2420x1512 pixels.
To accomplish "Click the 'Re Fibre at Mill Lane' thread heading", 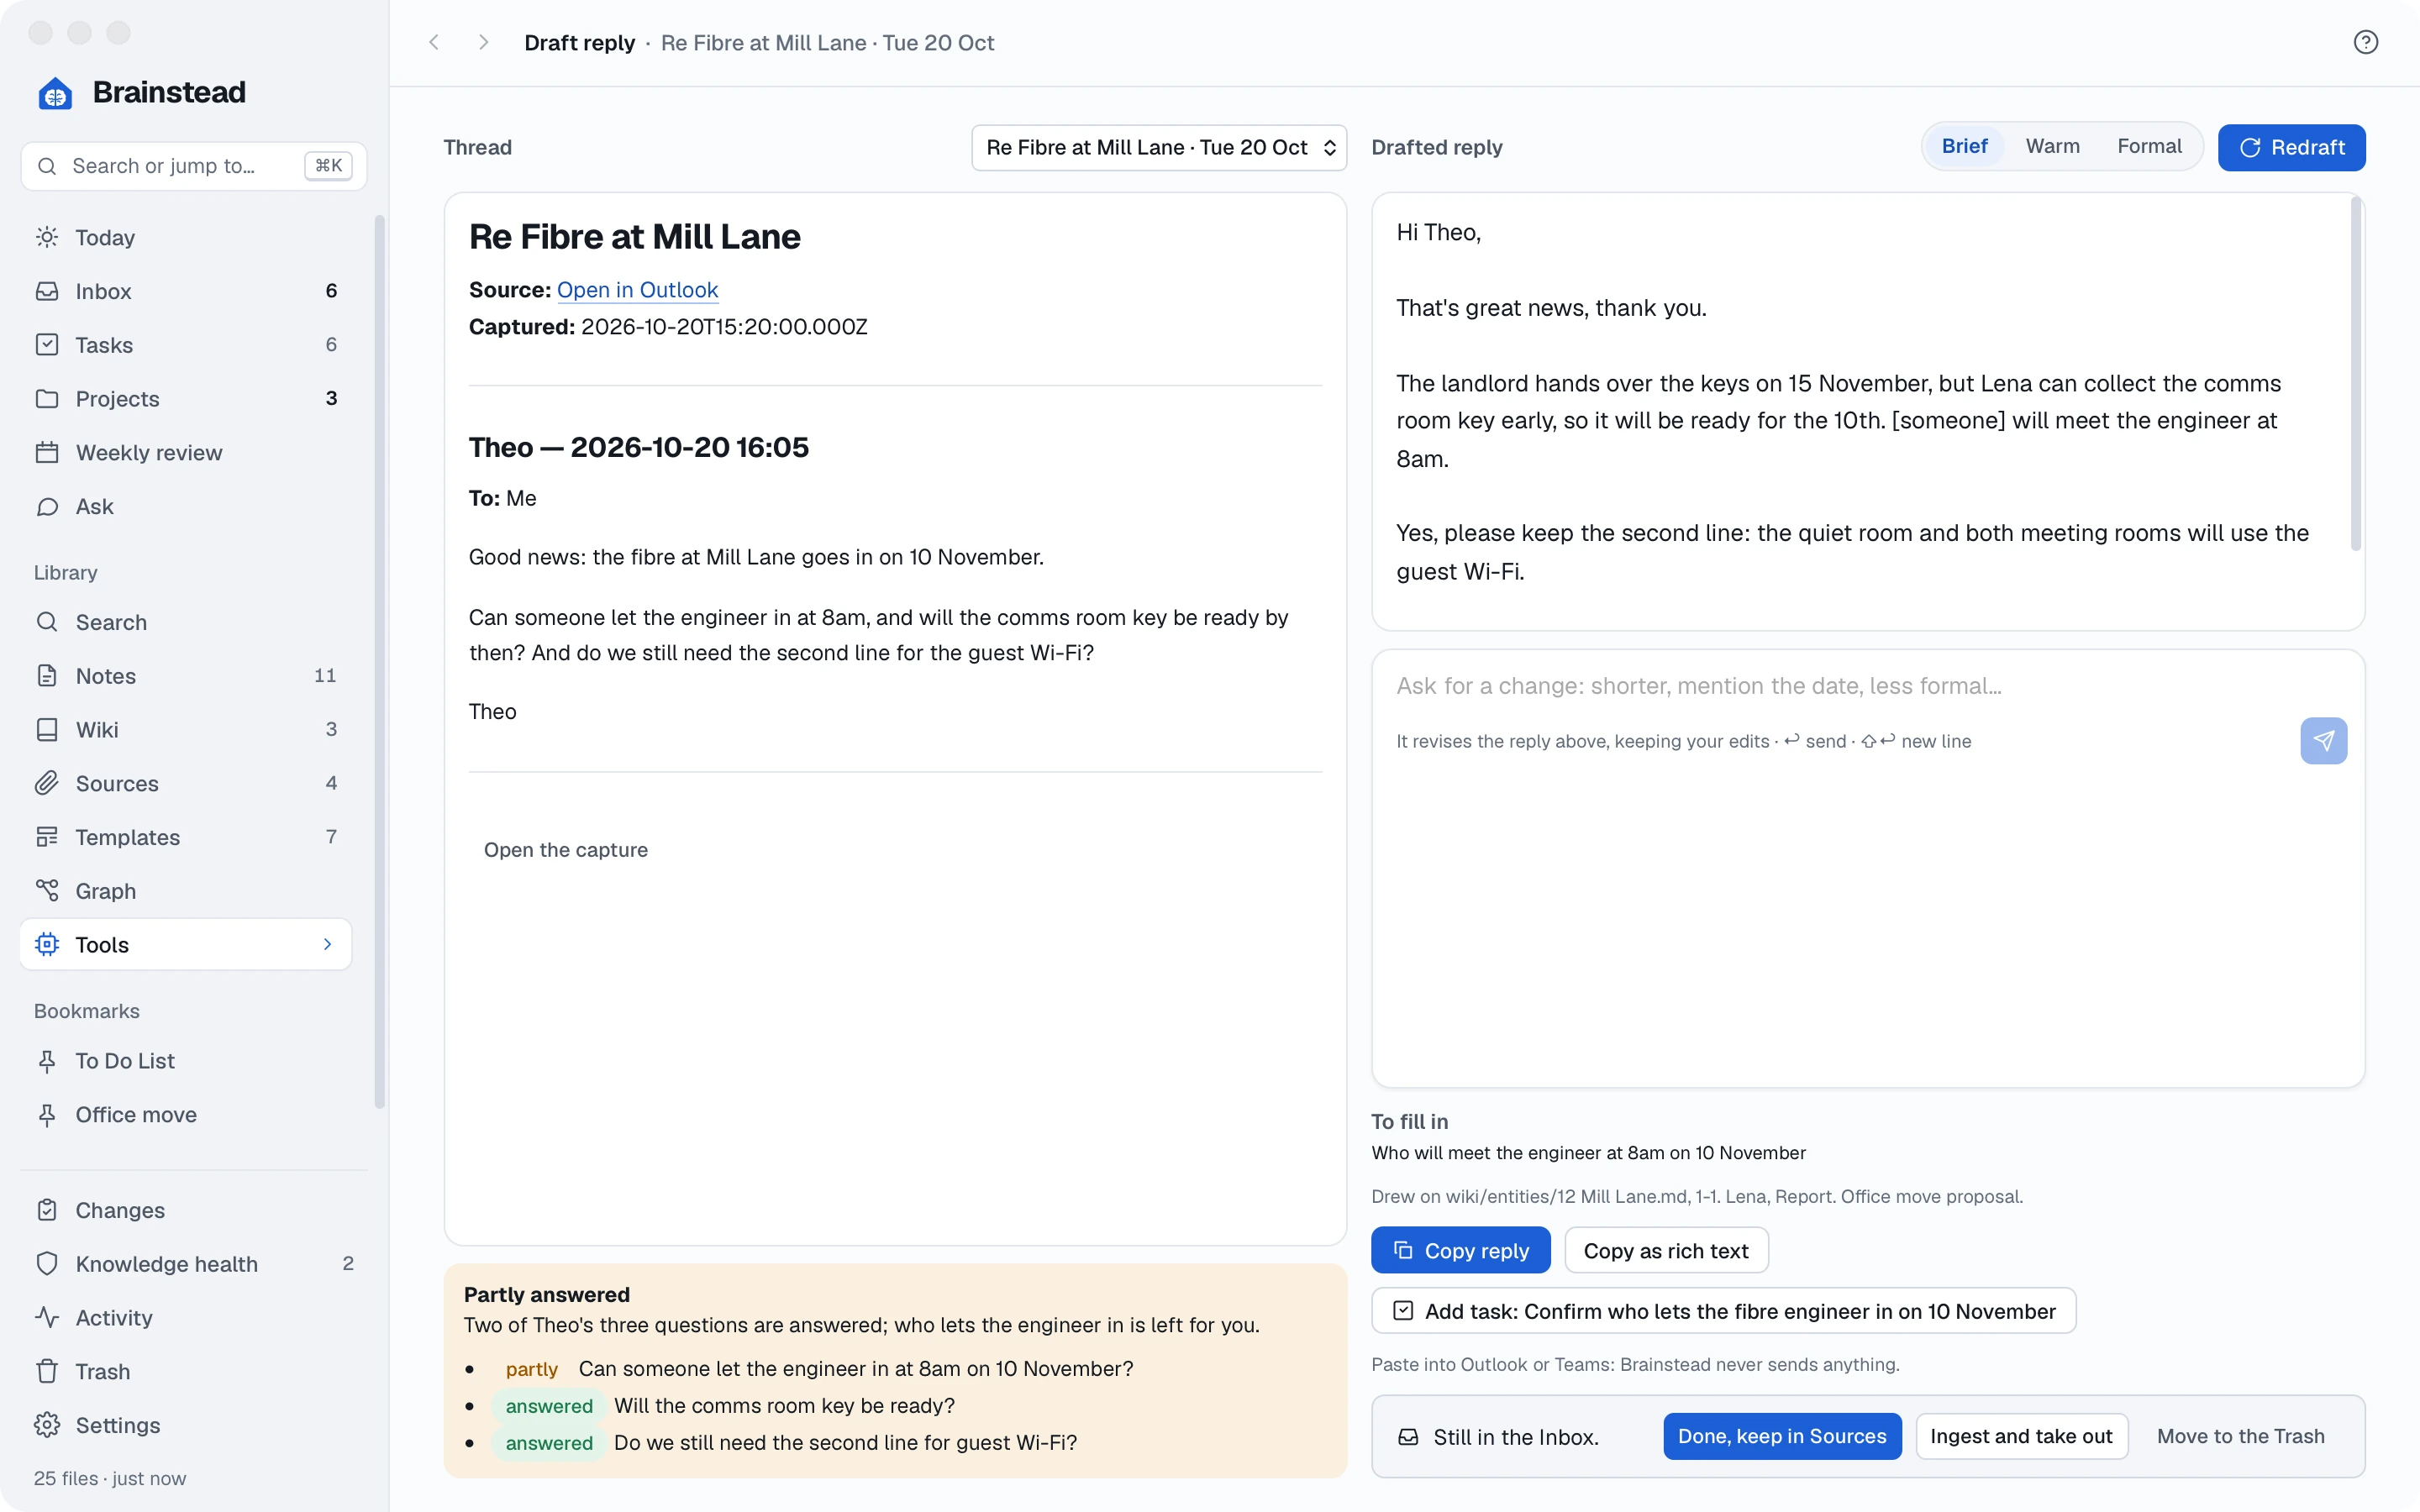I will (x=635, y=237).
